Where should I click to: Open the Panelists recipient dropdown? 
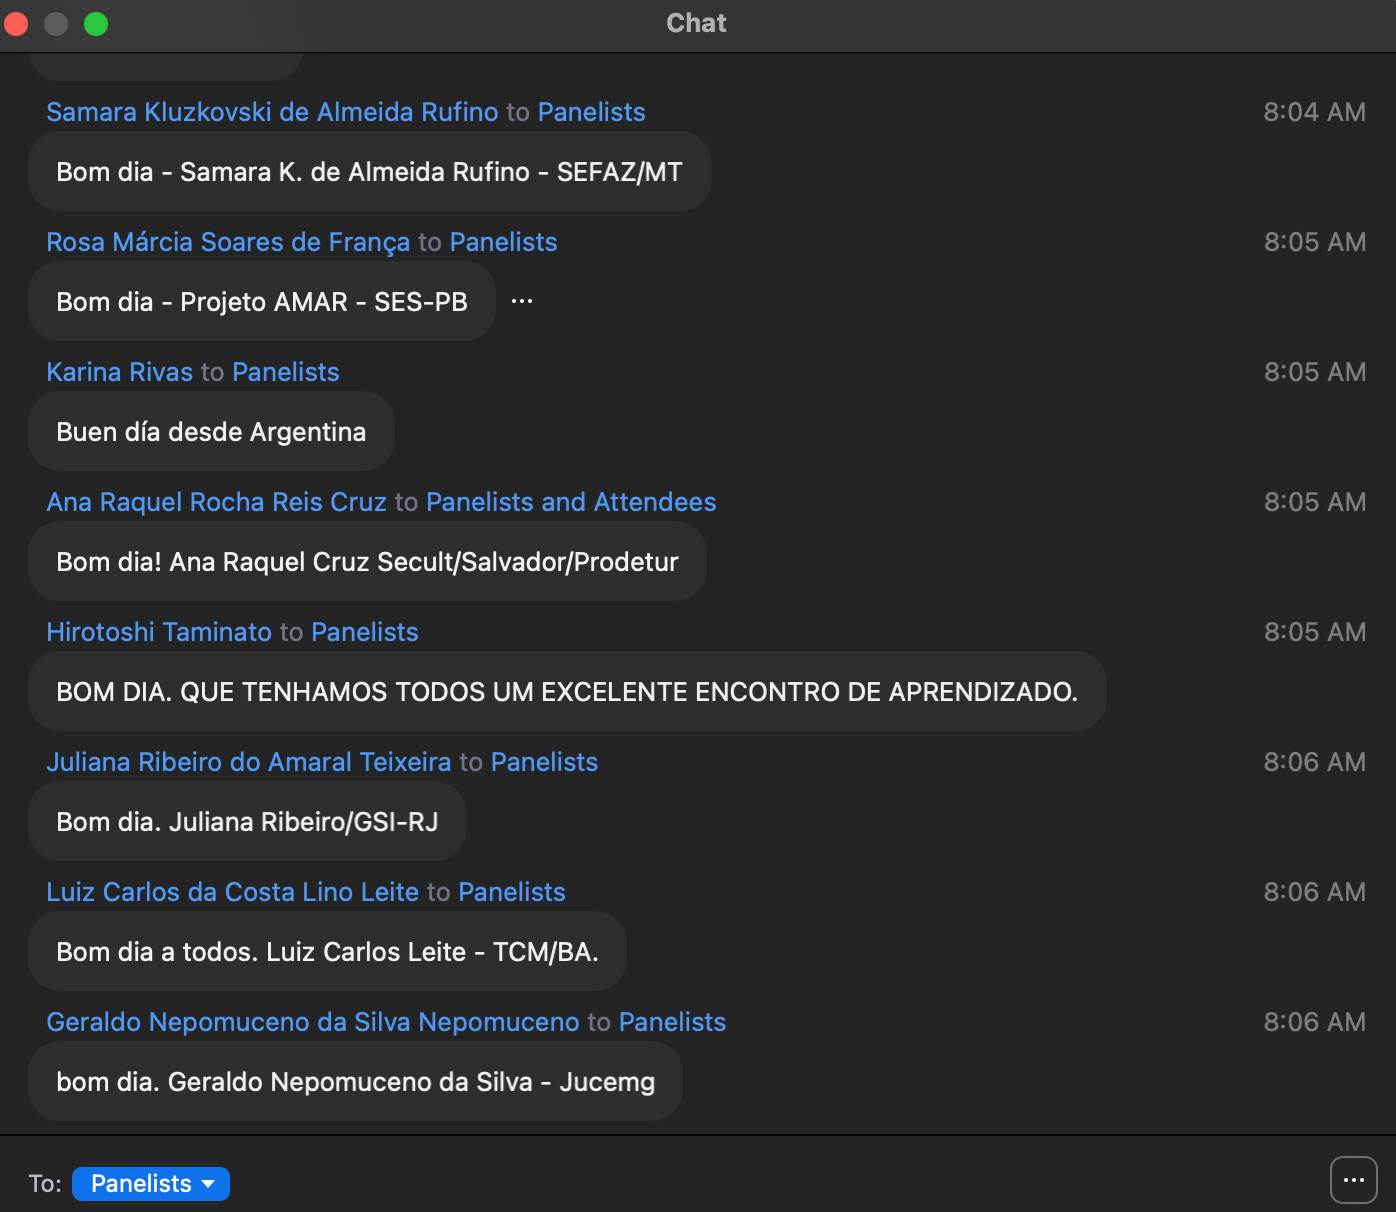[151, 1184]
